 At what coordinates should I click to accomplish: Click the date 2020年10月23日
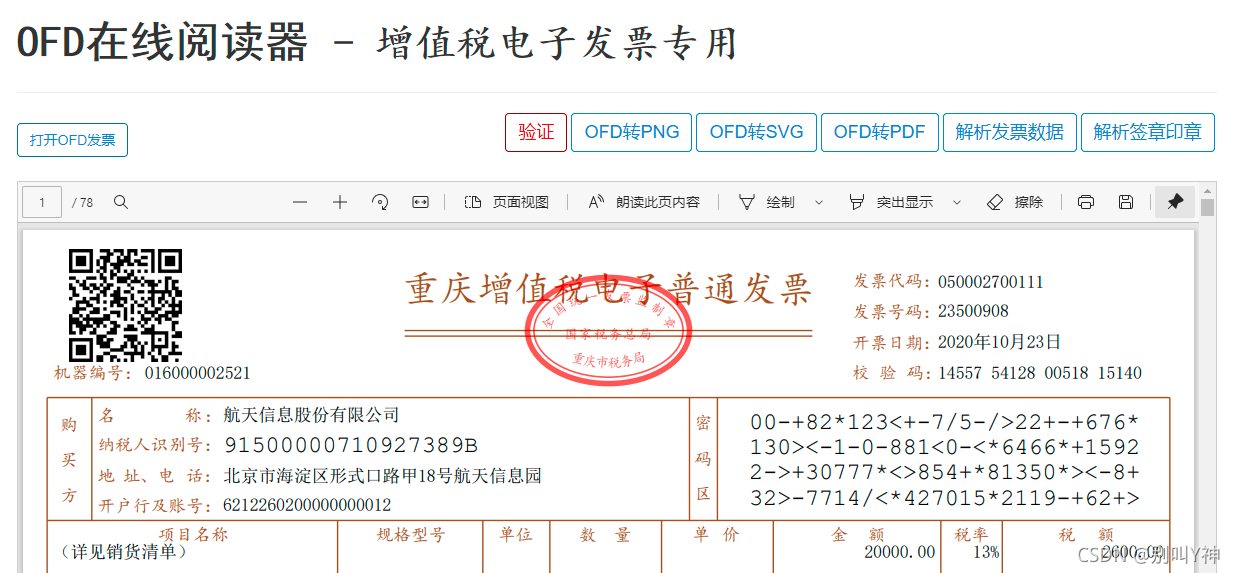999,342
